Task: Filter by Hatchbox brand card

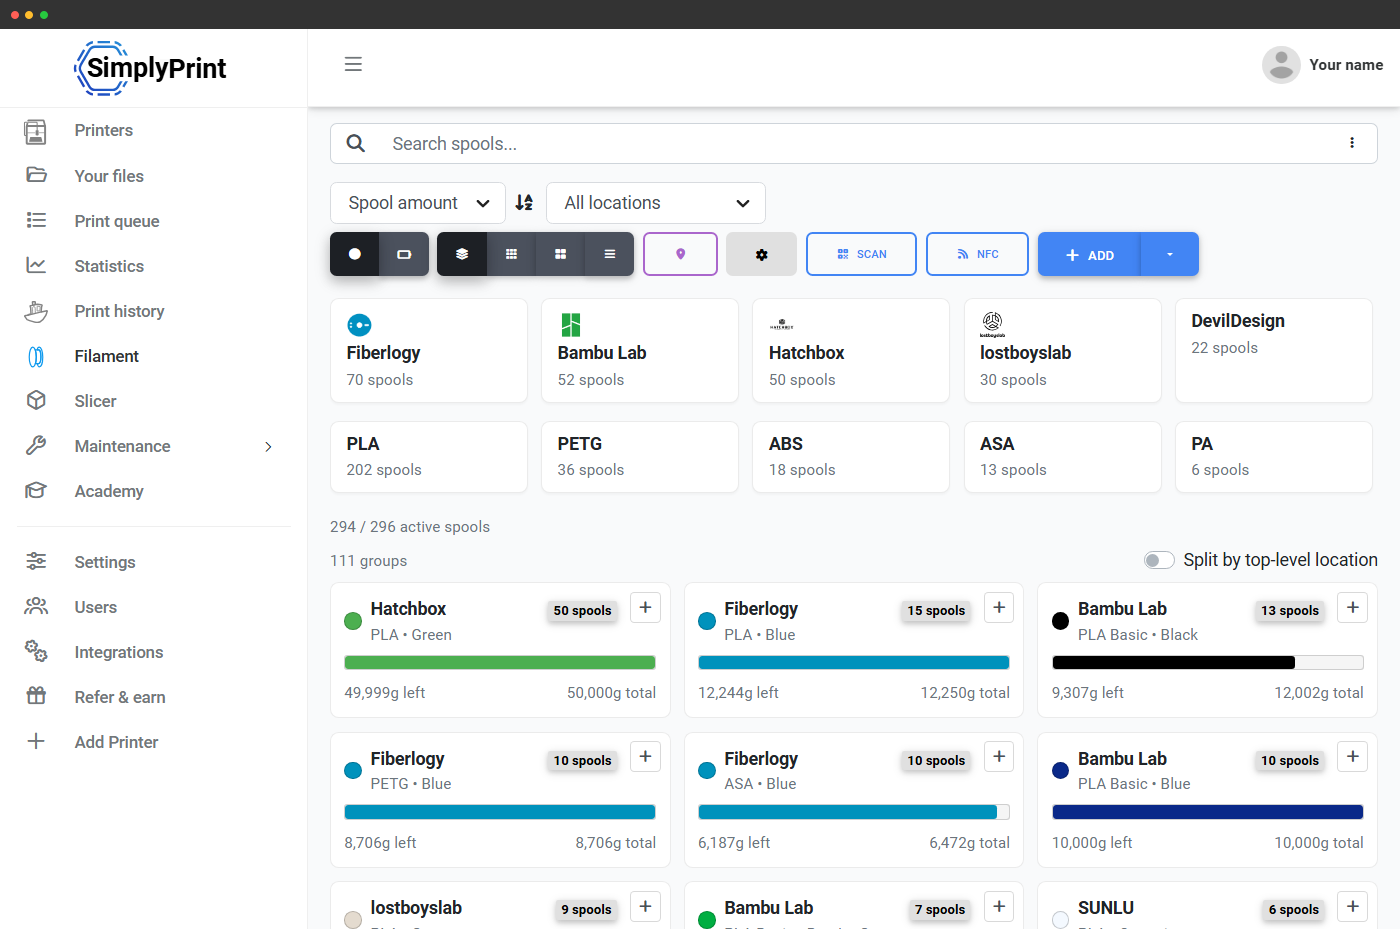Action: pos(851,351)
